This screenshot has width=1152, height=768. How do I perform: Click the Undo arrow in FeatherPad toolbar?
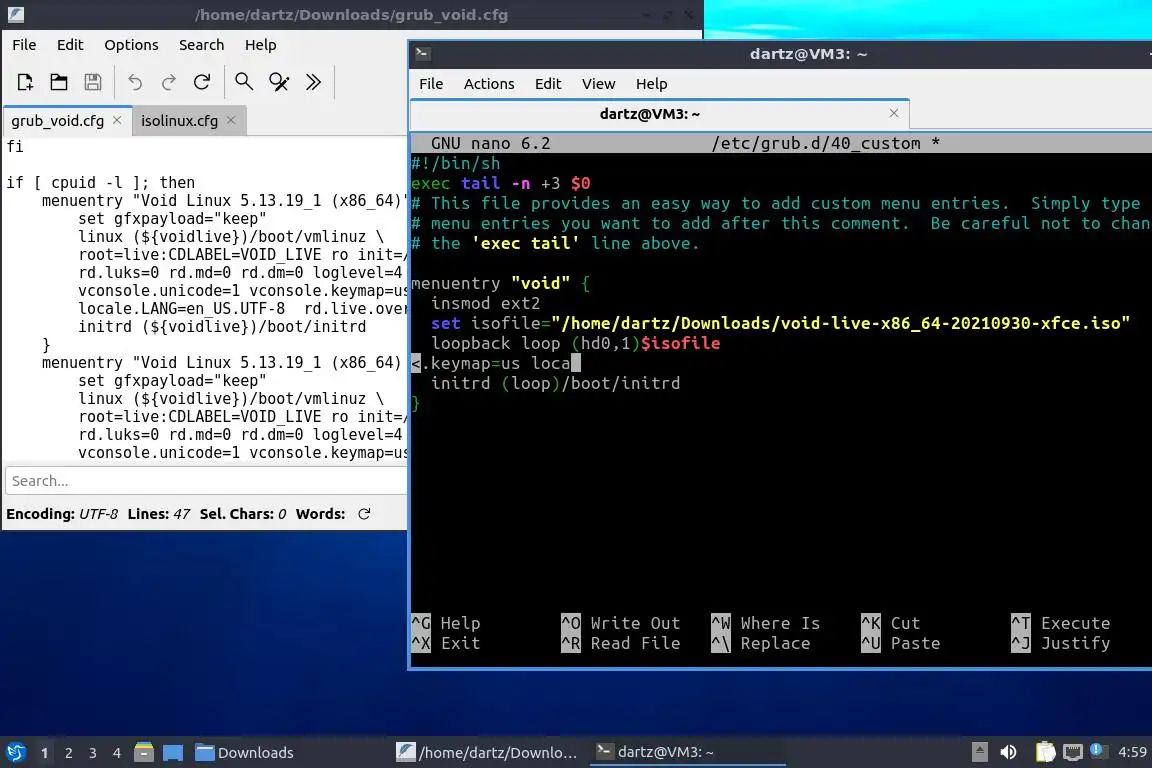tap(134, 82)
